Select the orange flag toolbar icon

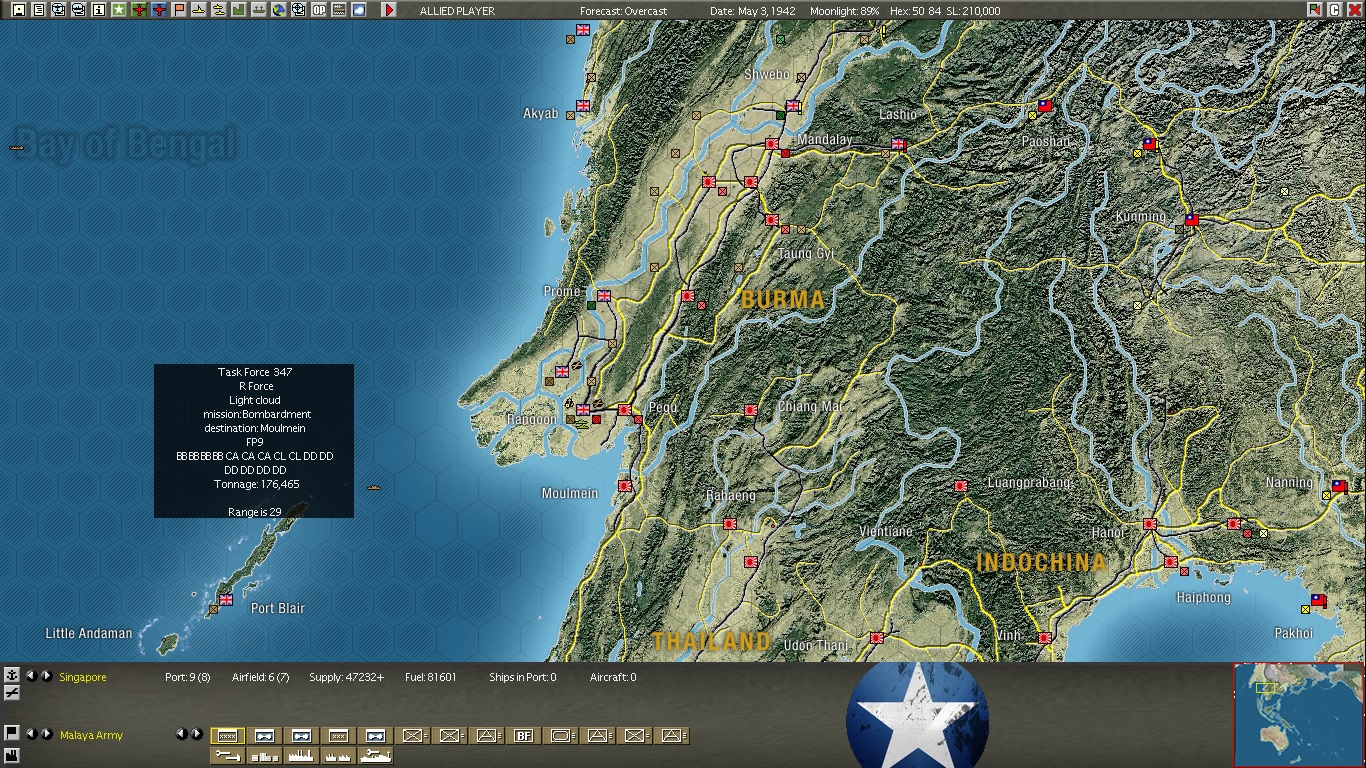179,10
